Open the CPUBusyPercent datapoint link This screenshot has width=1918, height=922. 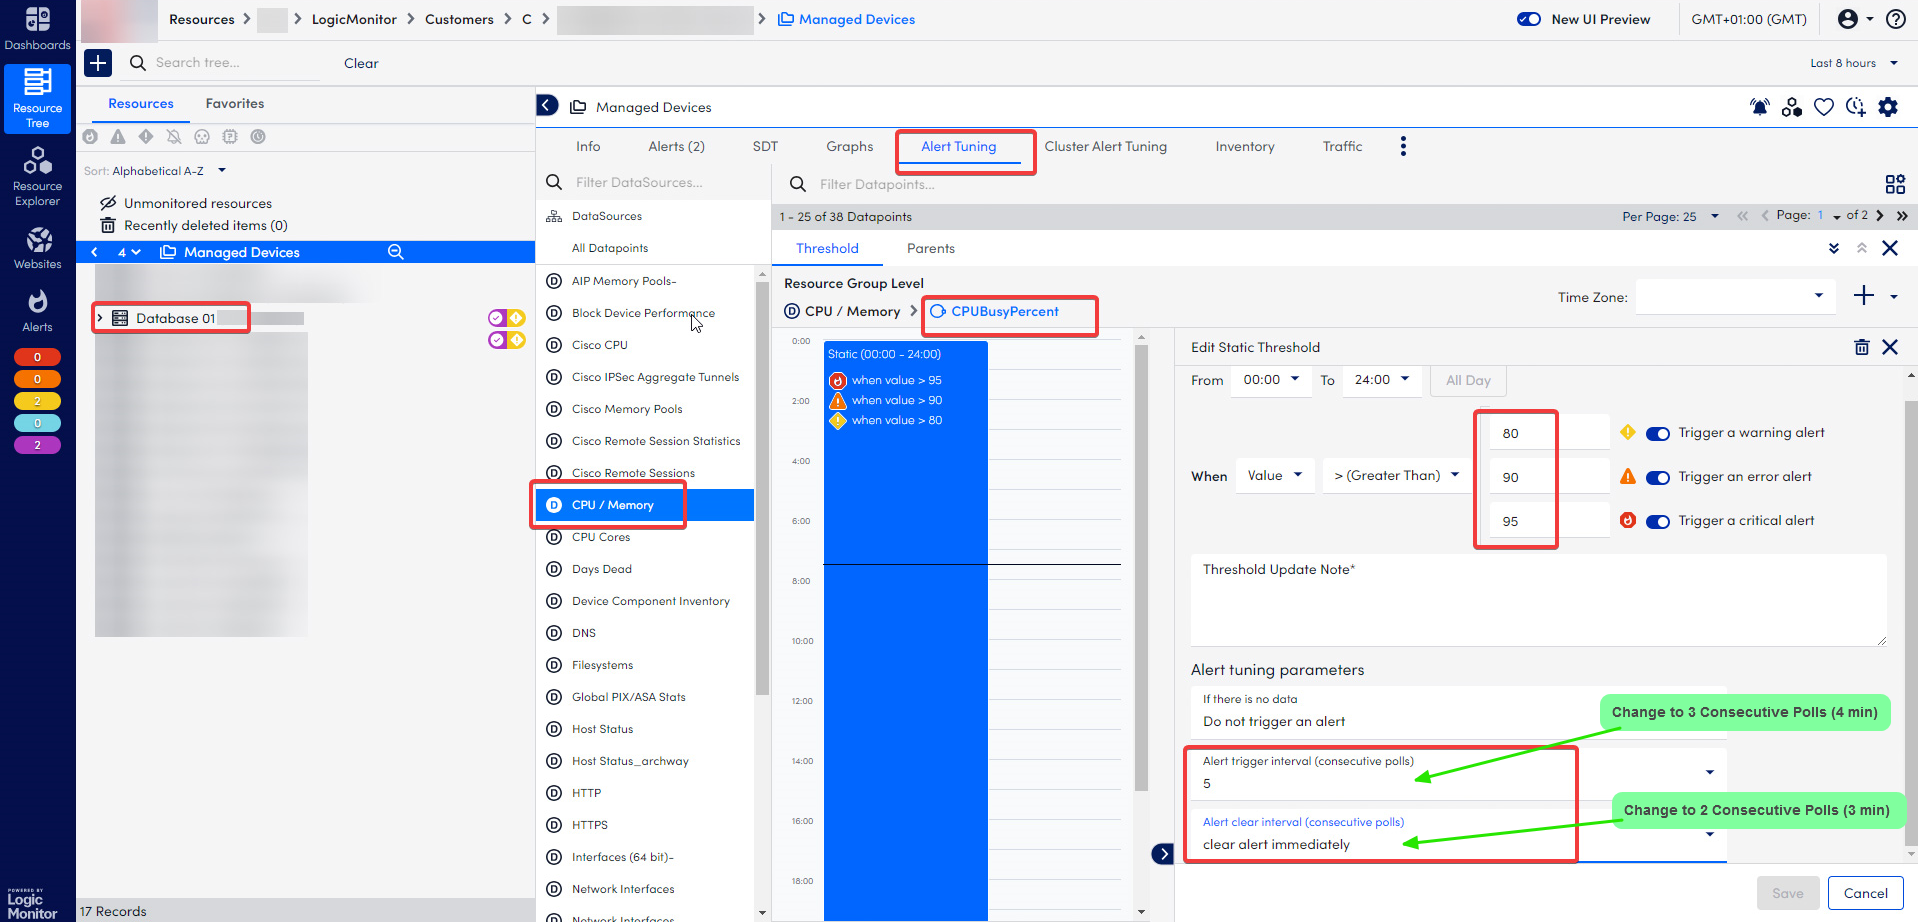[1005, 312]
